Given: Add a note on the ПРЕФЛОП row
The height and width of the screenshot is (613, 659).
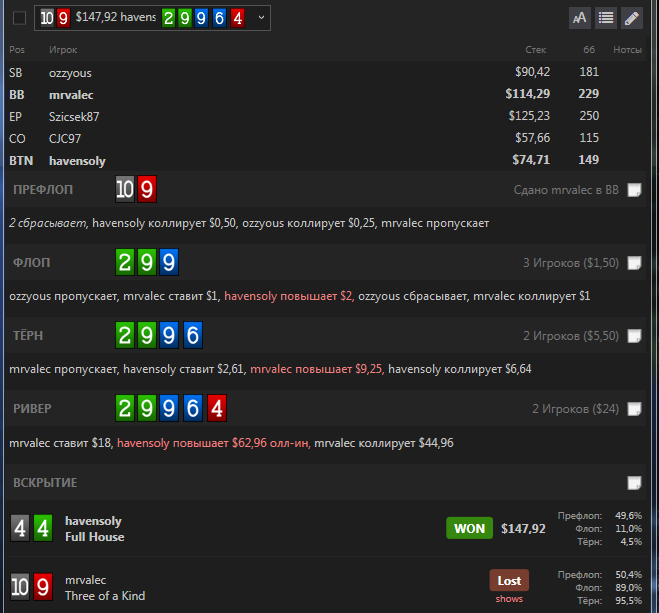Looking at the screenshot, I should click(x=634, y=190).
